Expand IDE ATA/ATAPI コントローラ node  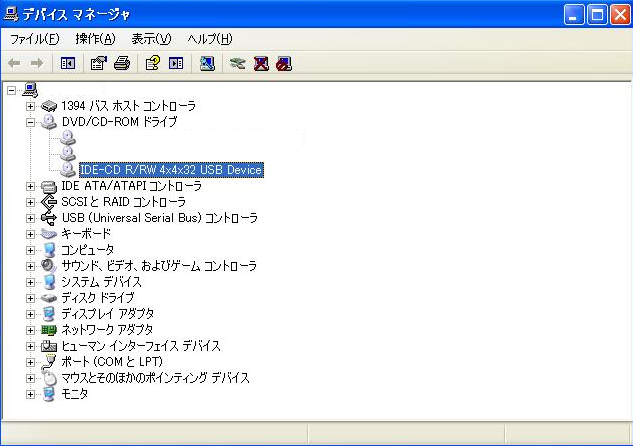click(30, 186)
